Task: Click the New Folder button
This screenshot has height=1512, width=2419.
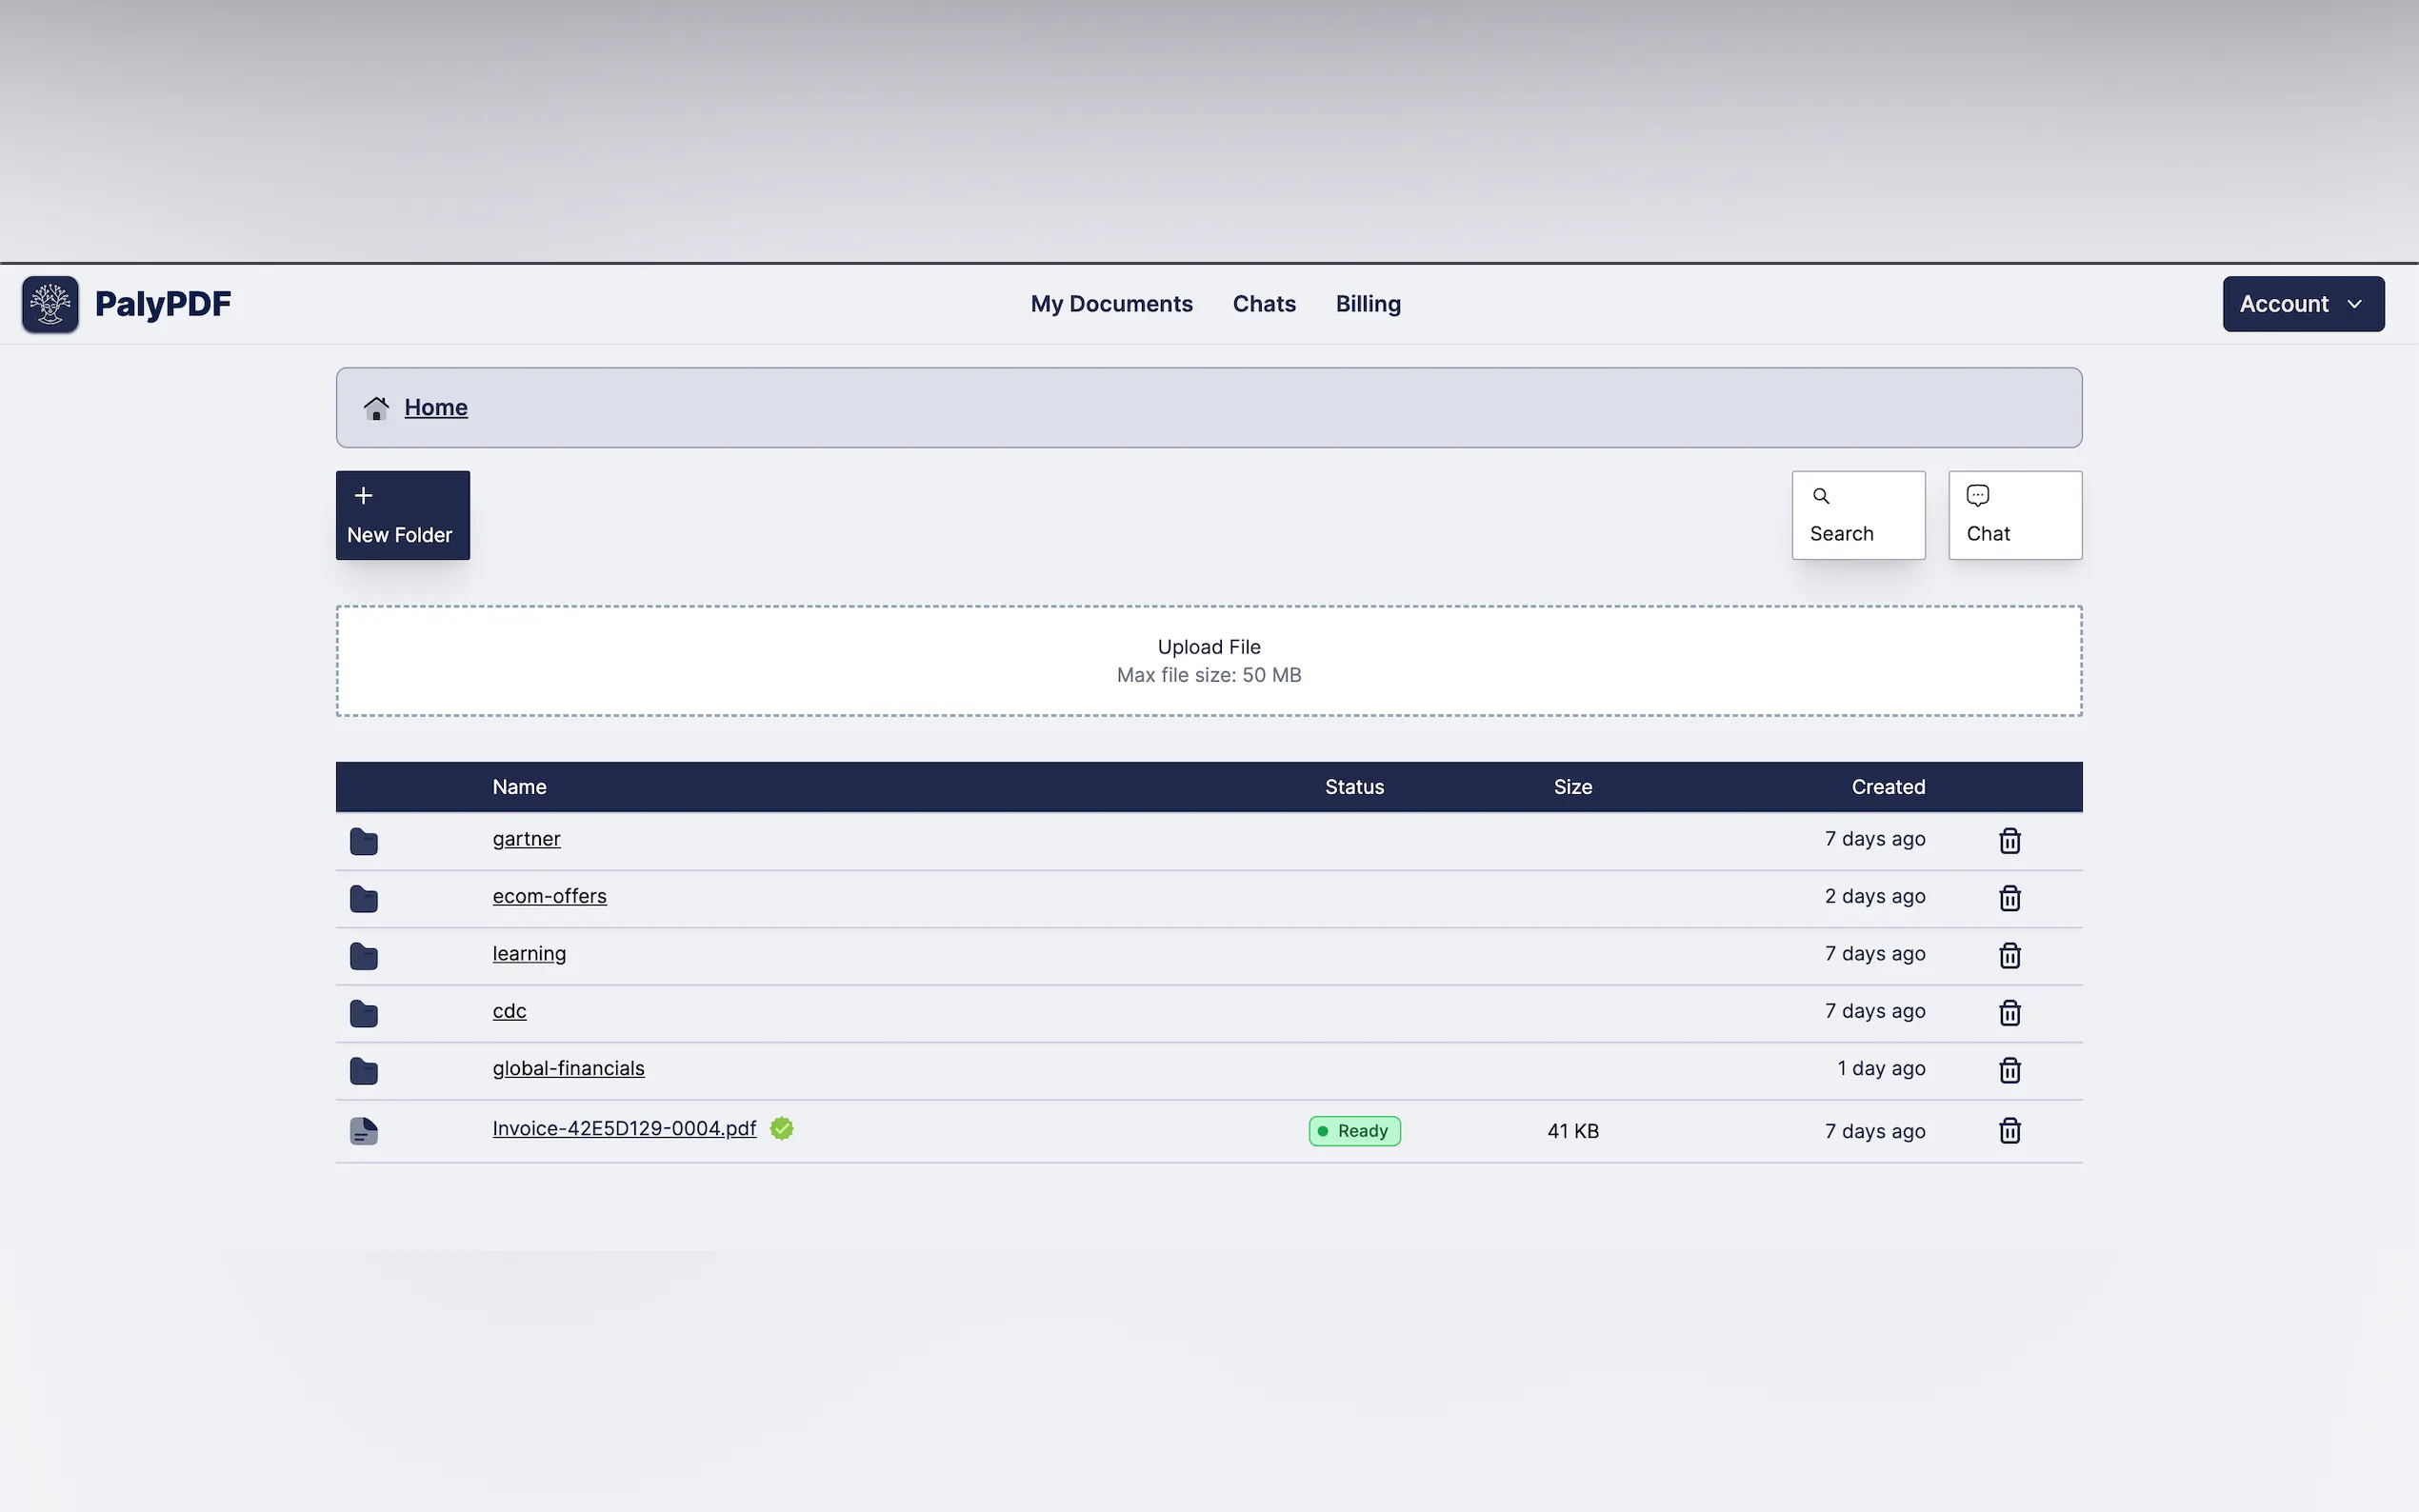Action: [x=402, y=515]
